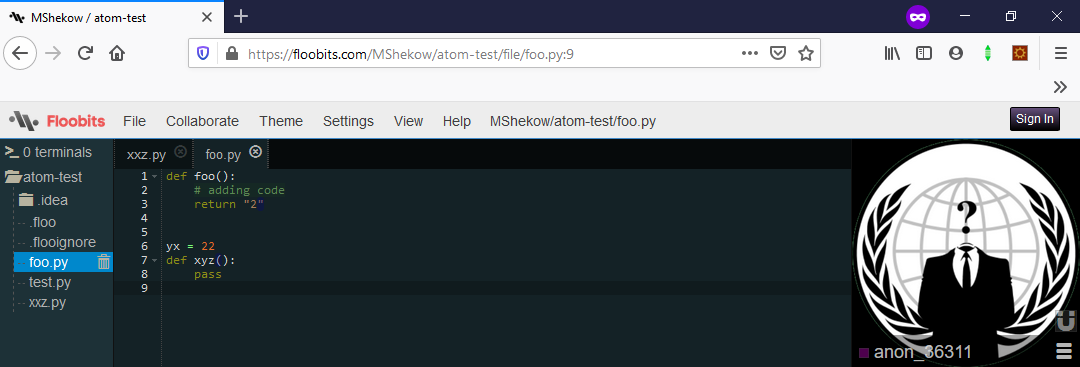The height and width of the screenshot is (367, 1080).
Task: Open the hamburger menu beside anon_36311
Action: click(x=1064, y=353)
